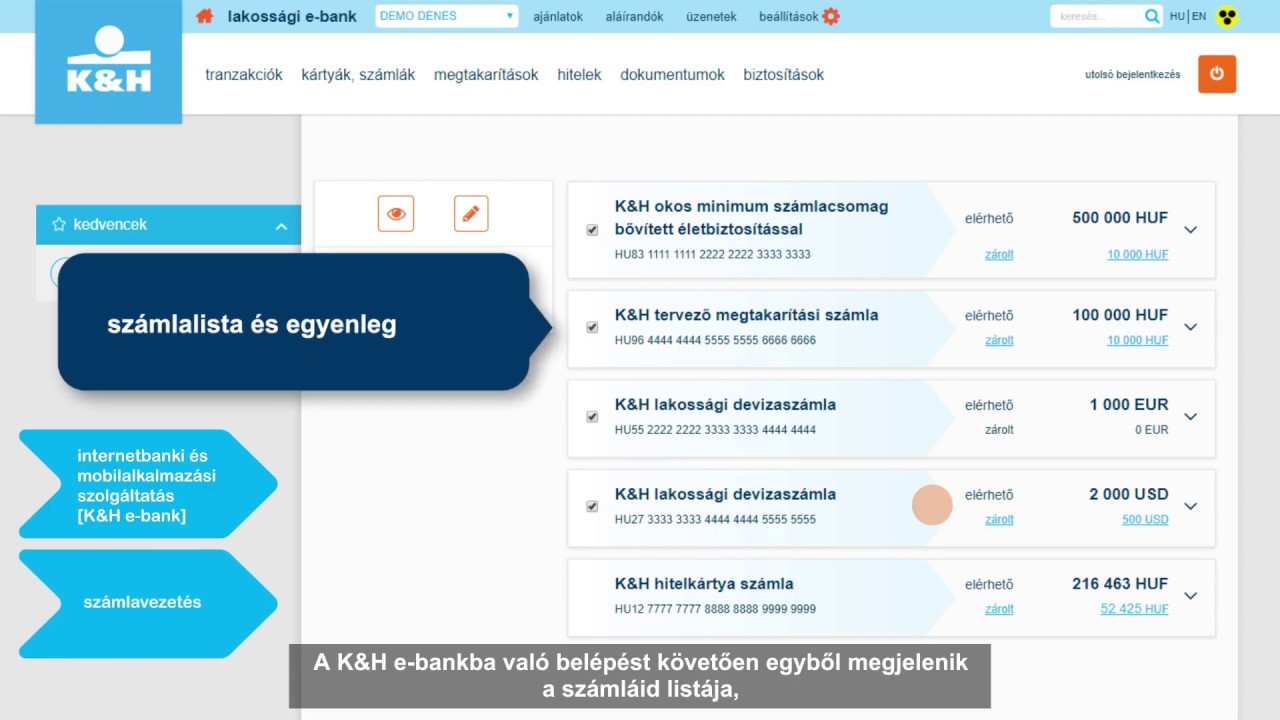1280x720 pixels.
Task: Open üzenetek in the top bar
Action: coord(711,17)
